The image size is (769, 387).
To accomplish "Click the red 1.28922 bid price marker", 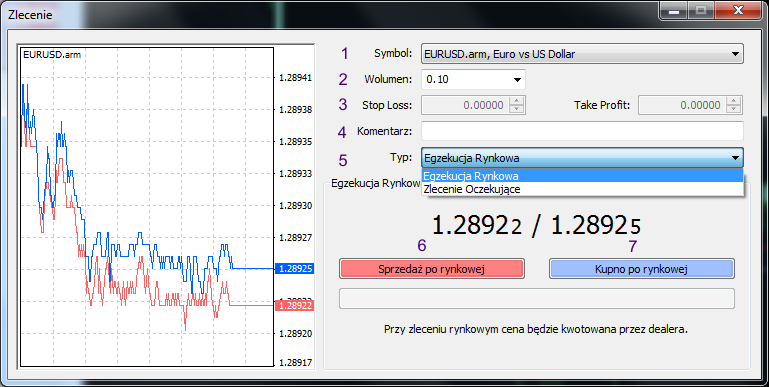I will [x=293, y=306].
